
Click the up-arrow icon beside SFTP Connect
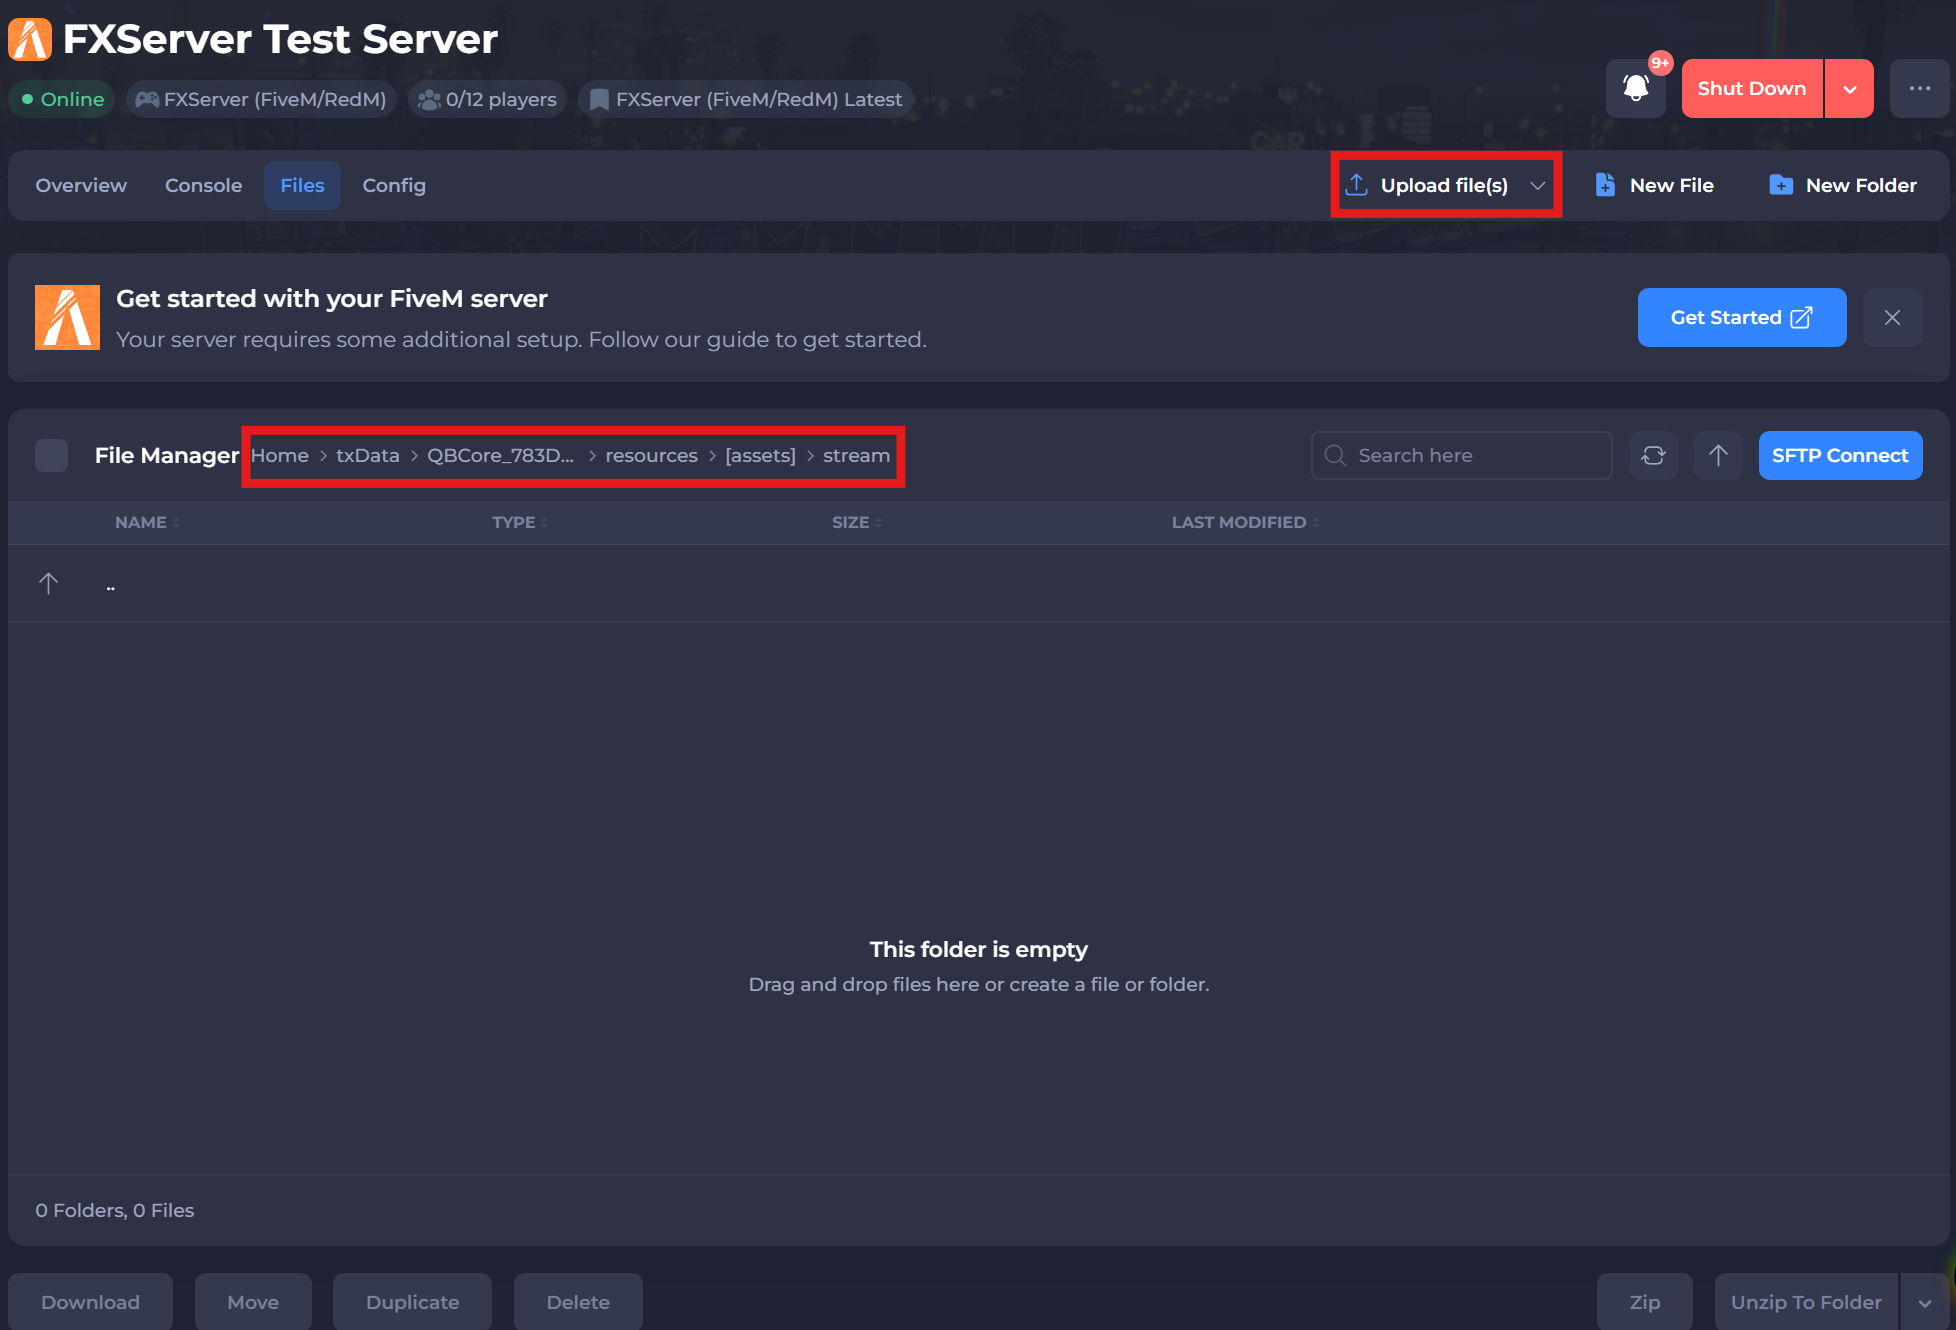pos(1718,456)
